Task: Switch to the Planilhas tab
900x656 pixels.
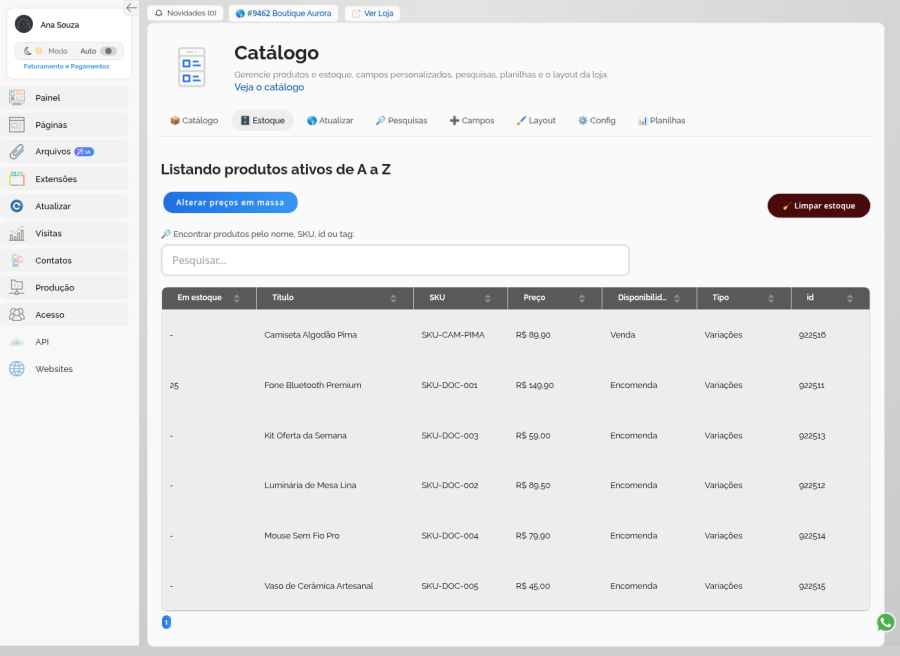Action: coord(661,121)
